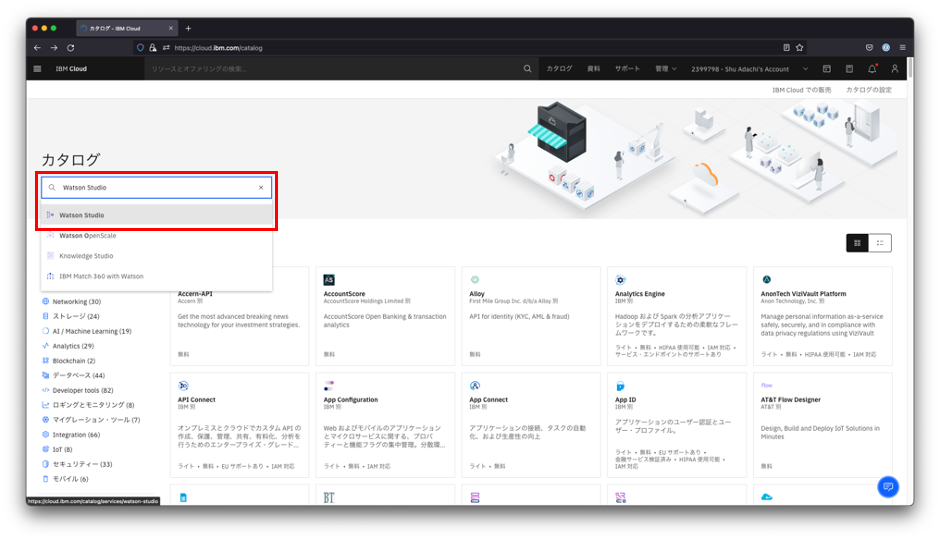Click the IBM Cloud home logo text
This screenshot has height=540, width=940.
tap(71, 69)
